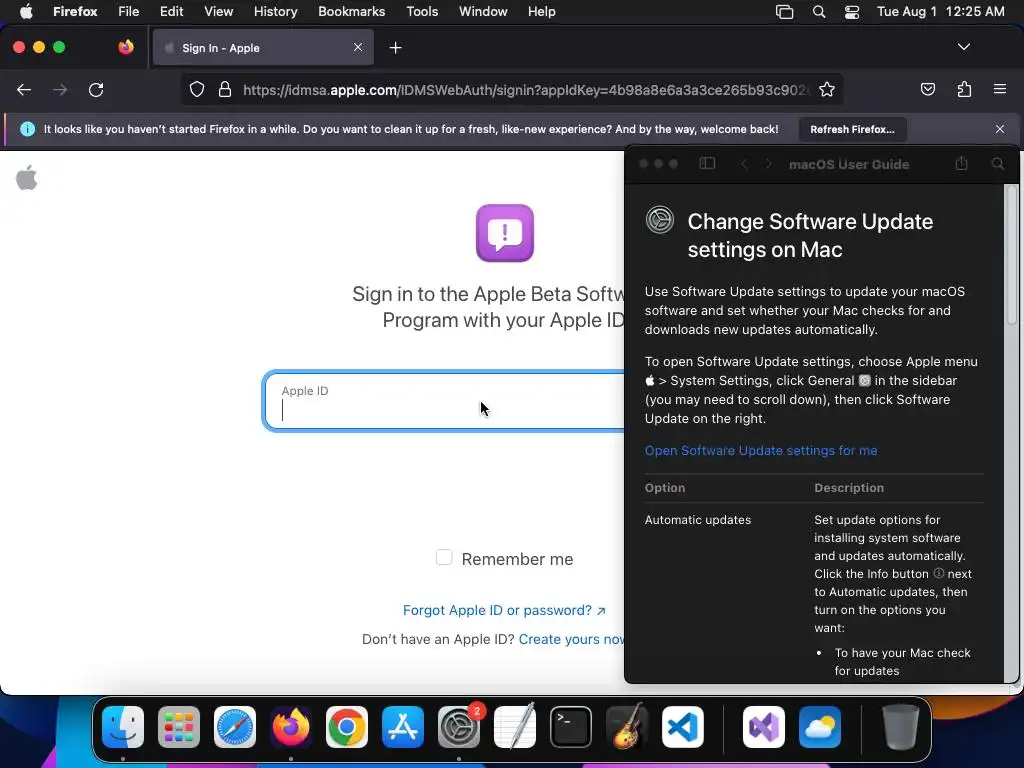Viewport: 1024px width, 768px height.
Task: Launch Terminal from the Dock
Action: (x=571, y=727)
